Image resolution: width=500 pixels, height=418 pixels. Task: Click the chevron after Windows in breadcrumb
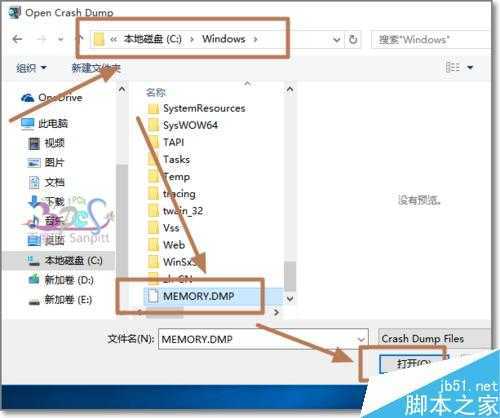click(256, 39)
